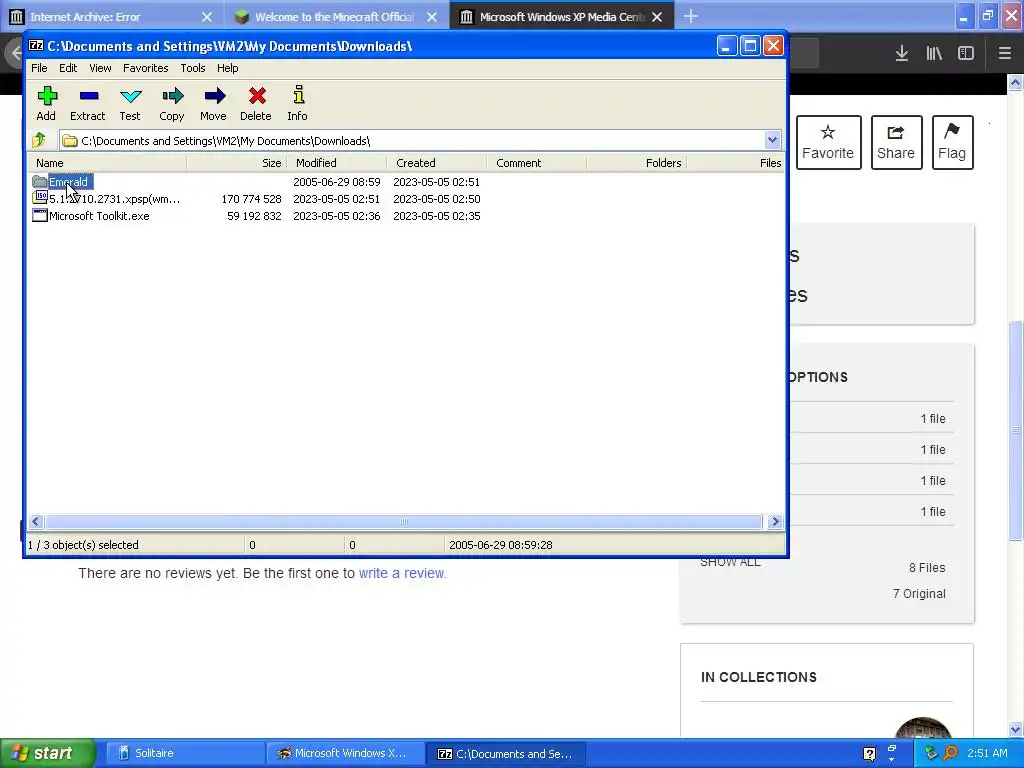1024x768 pixels.
Task: Click the horizontal scrollbar thumb in the file list
Action: pyautogui.click(x=404, y=521)
